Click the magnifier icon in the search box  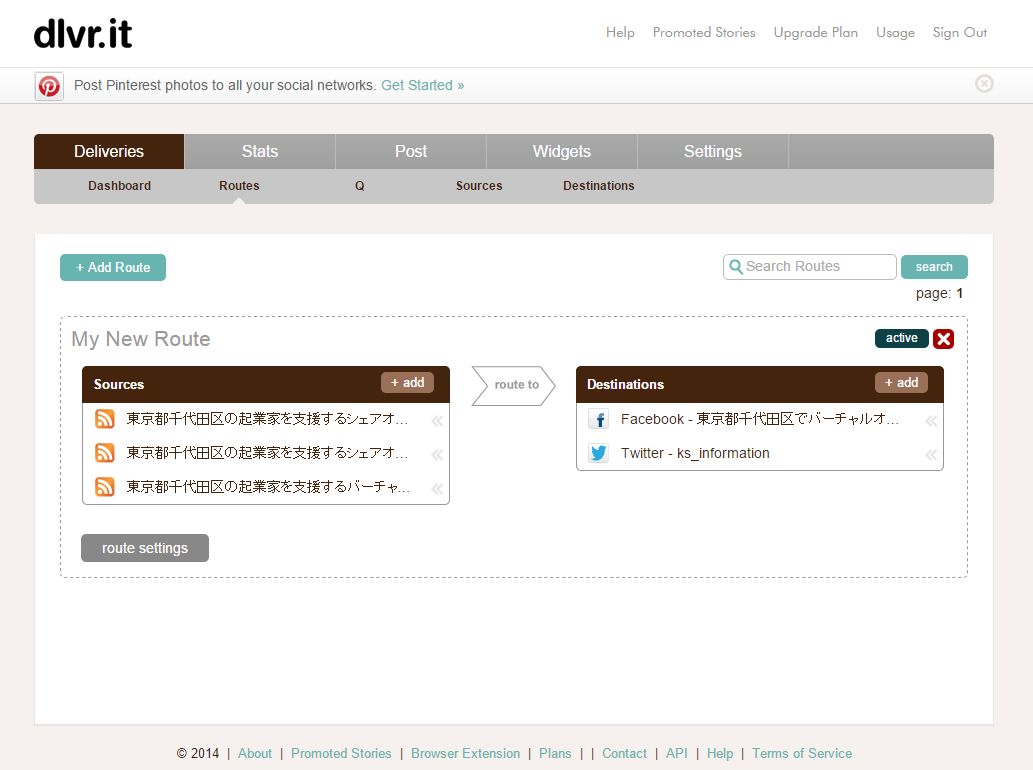[x=736, y=267]
